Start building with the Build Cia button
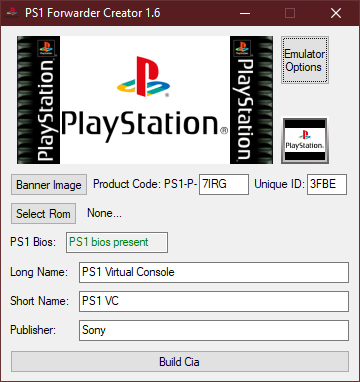 pyautogui.click(x=180, y=362)
